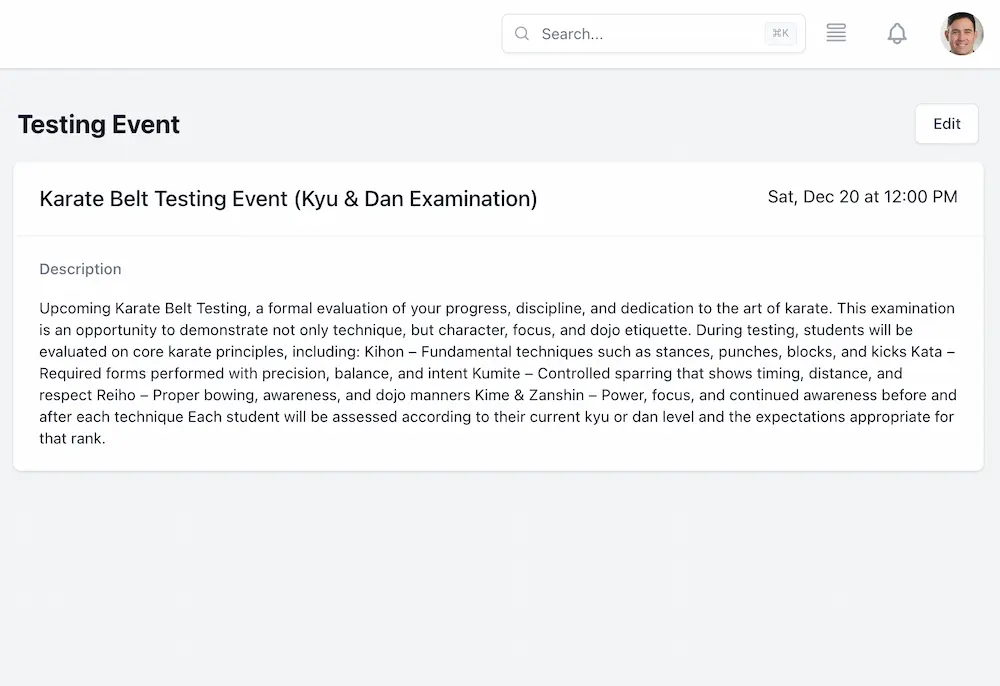
Task: Click the Edit button
Action: pos(946,123)
